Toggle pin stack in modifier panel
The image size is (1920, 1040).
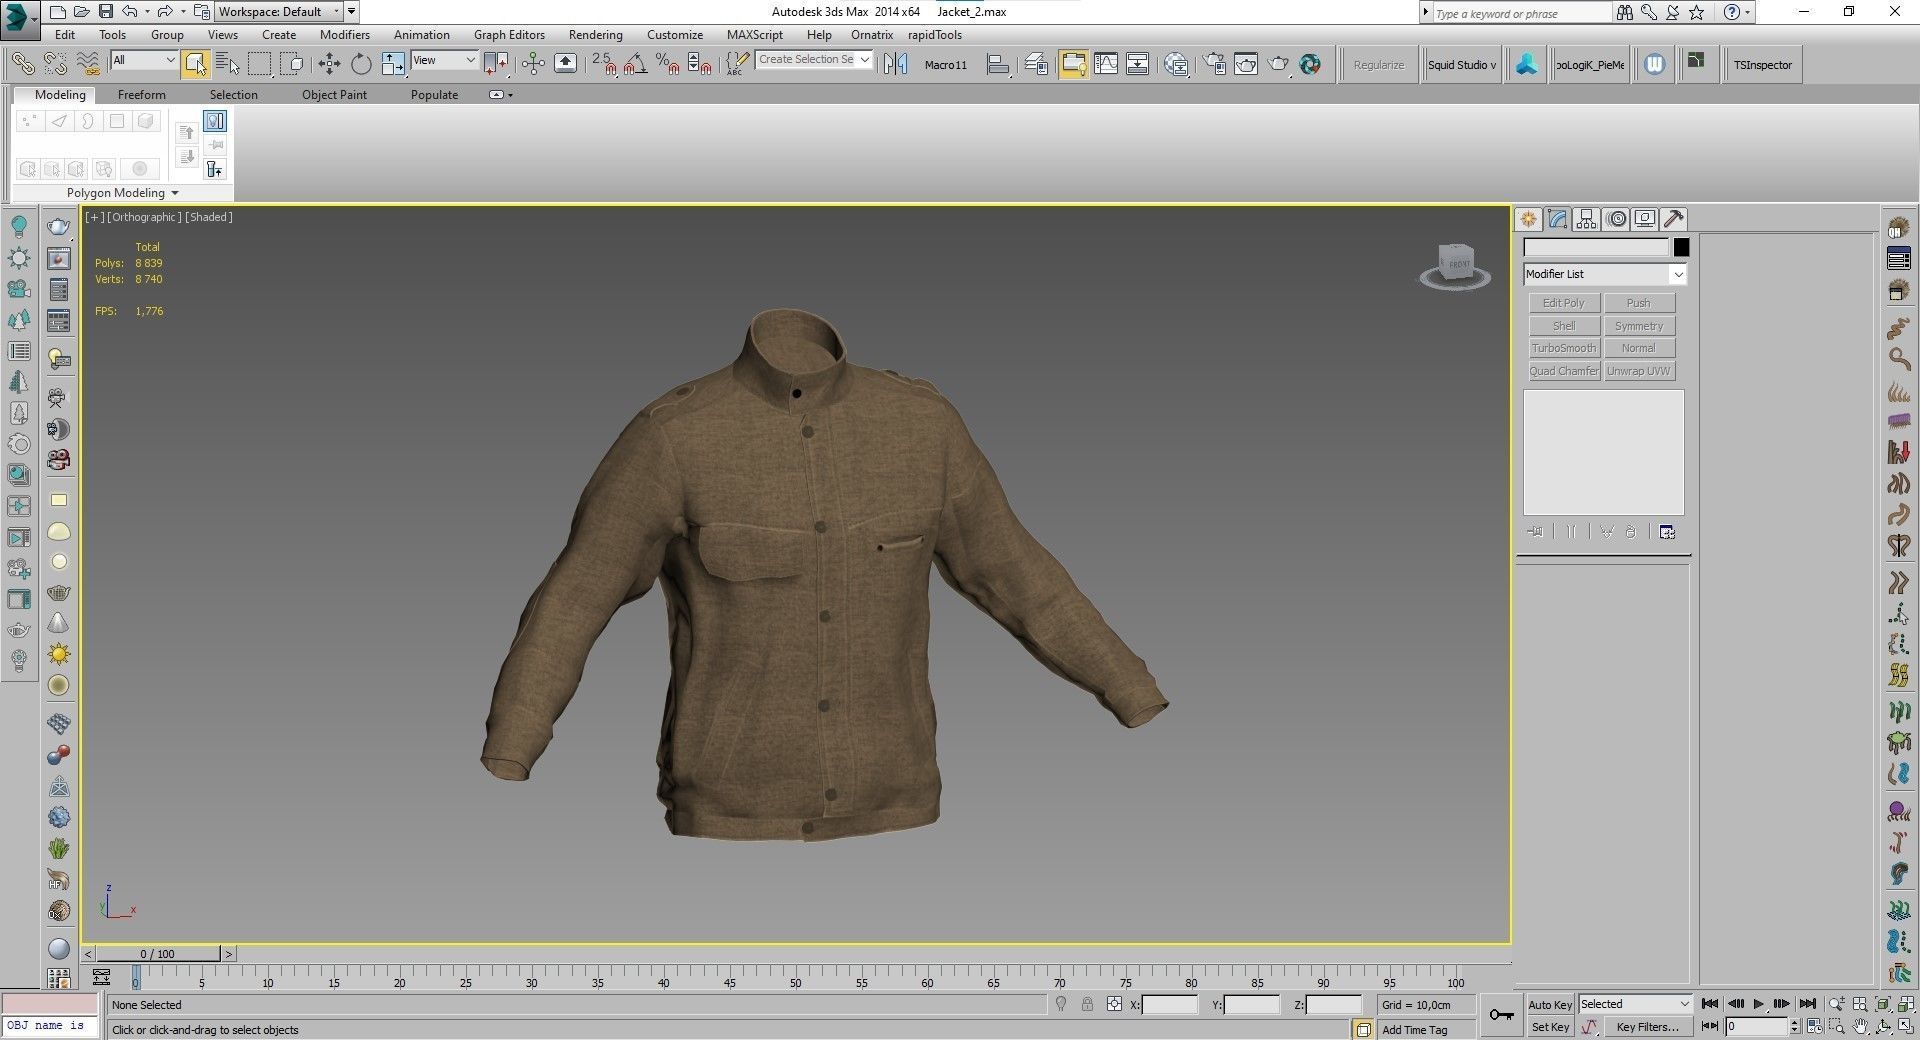point(1535,532)
